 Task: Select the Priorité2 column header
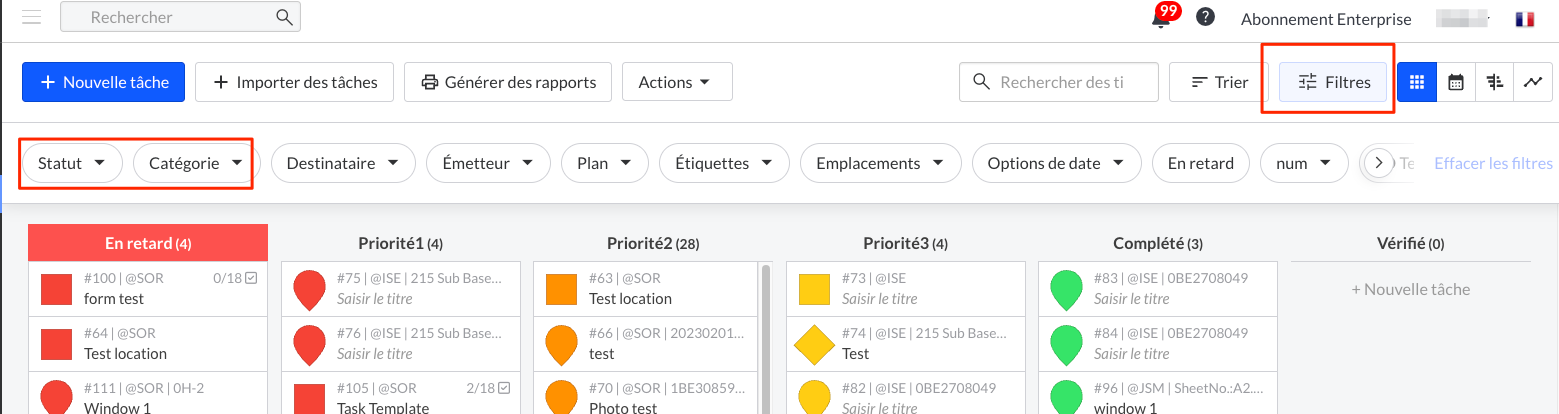point(650,243)
